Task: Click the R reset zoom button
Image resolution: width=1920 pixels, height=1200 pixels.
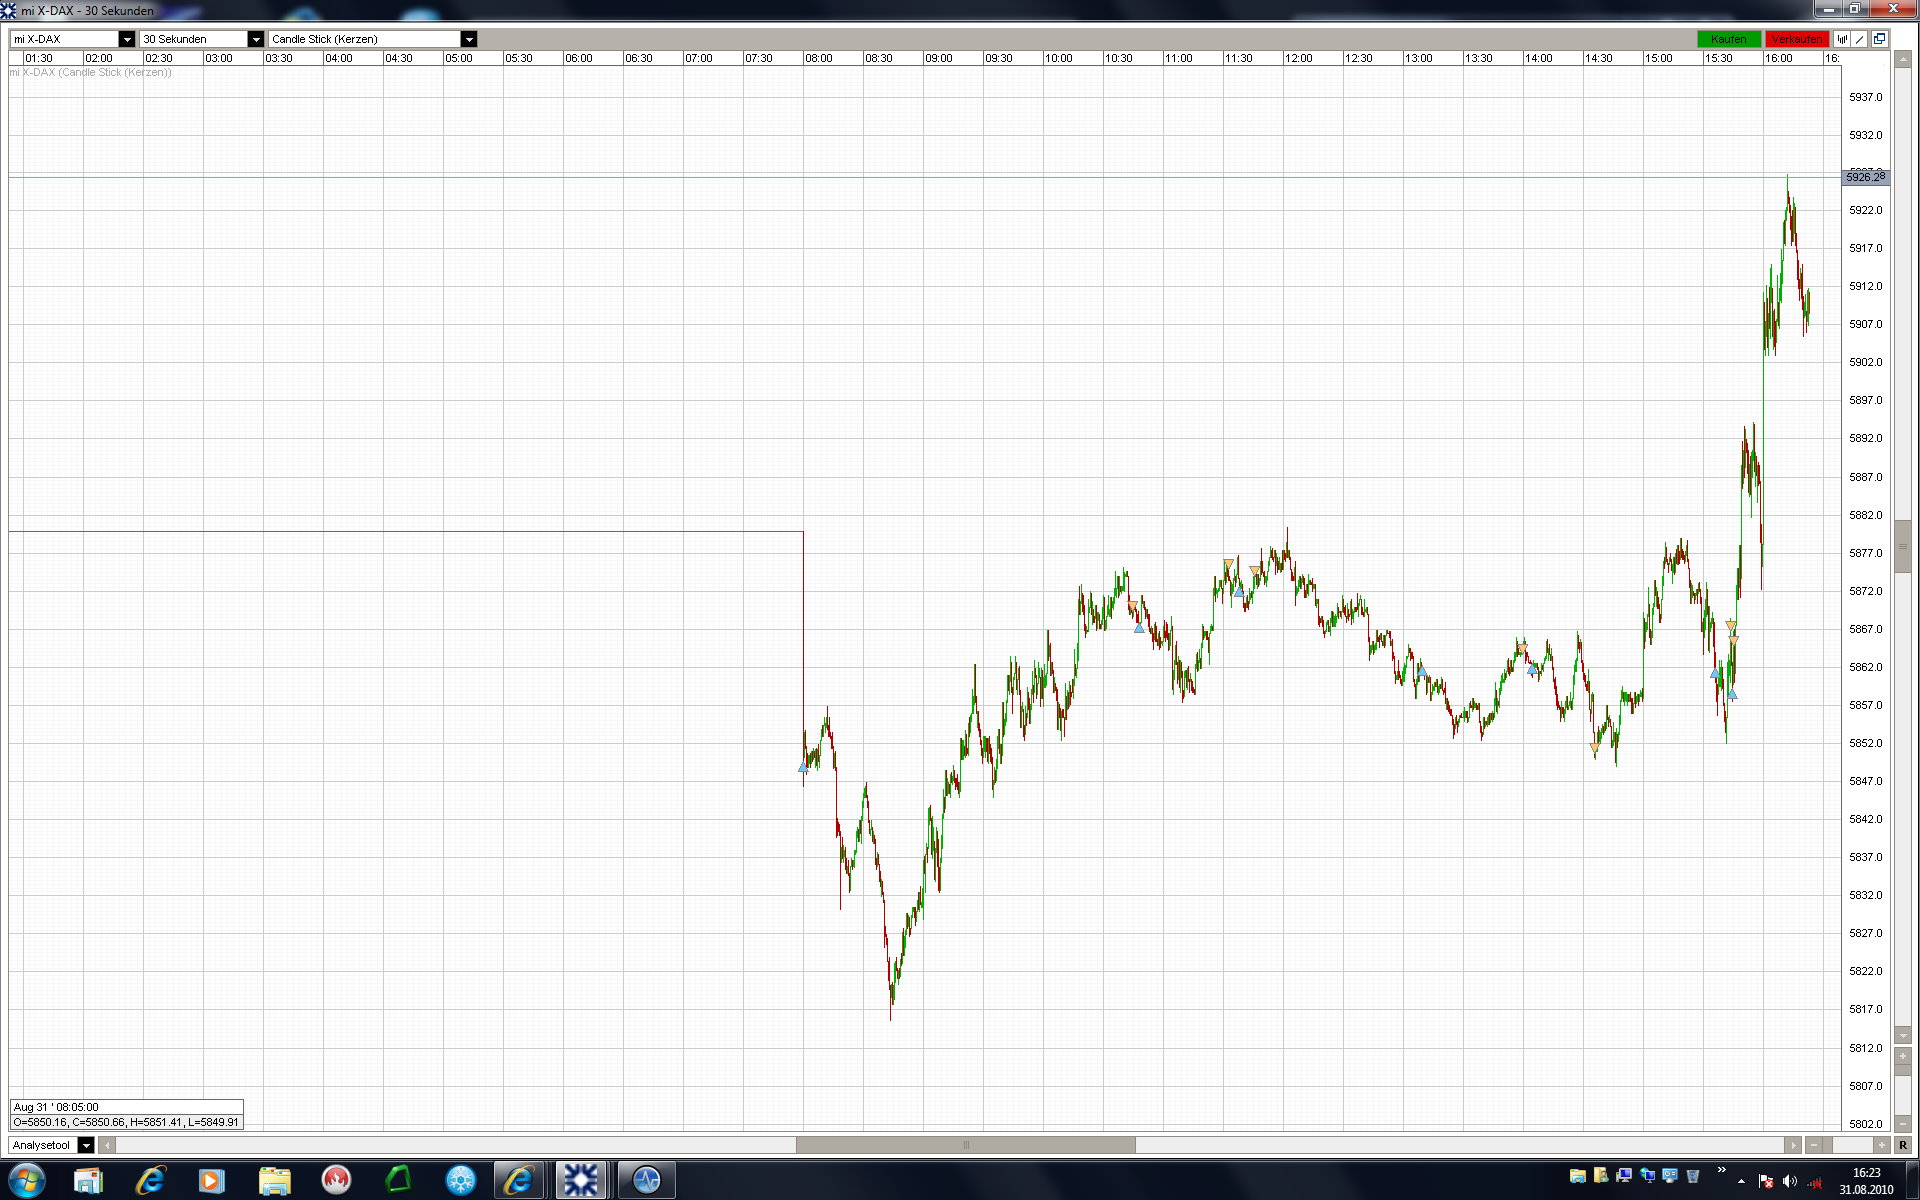Action: pos(1903,1145)
